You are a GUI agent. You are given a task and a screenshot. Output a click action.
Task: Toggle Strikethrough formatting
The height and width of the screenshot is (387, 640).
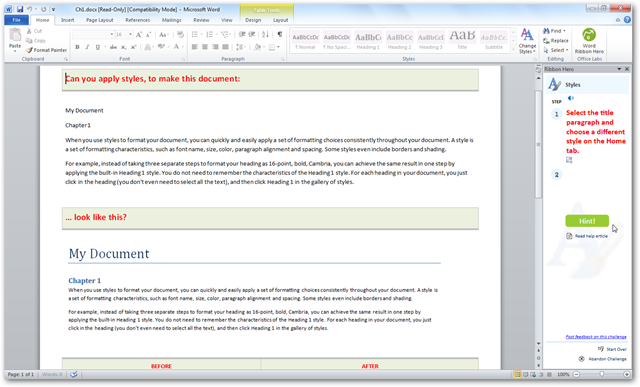(x=113, y=47)
